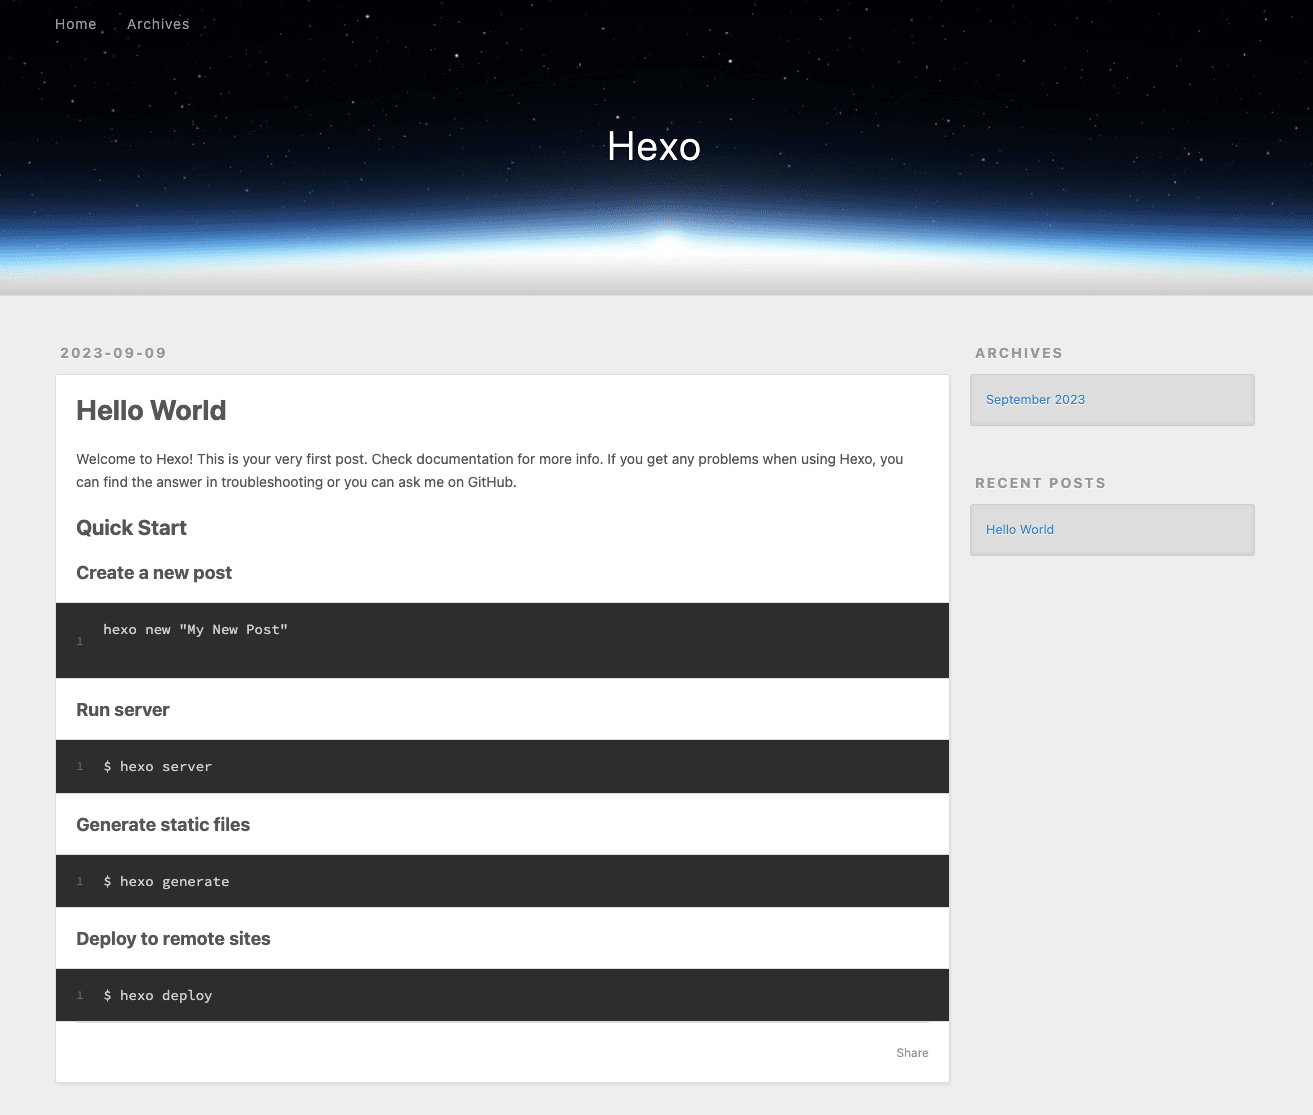Click the "$ hexo server" code line
The image size is (1313, 1115).
point(158,767)
